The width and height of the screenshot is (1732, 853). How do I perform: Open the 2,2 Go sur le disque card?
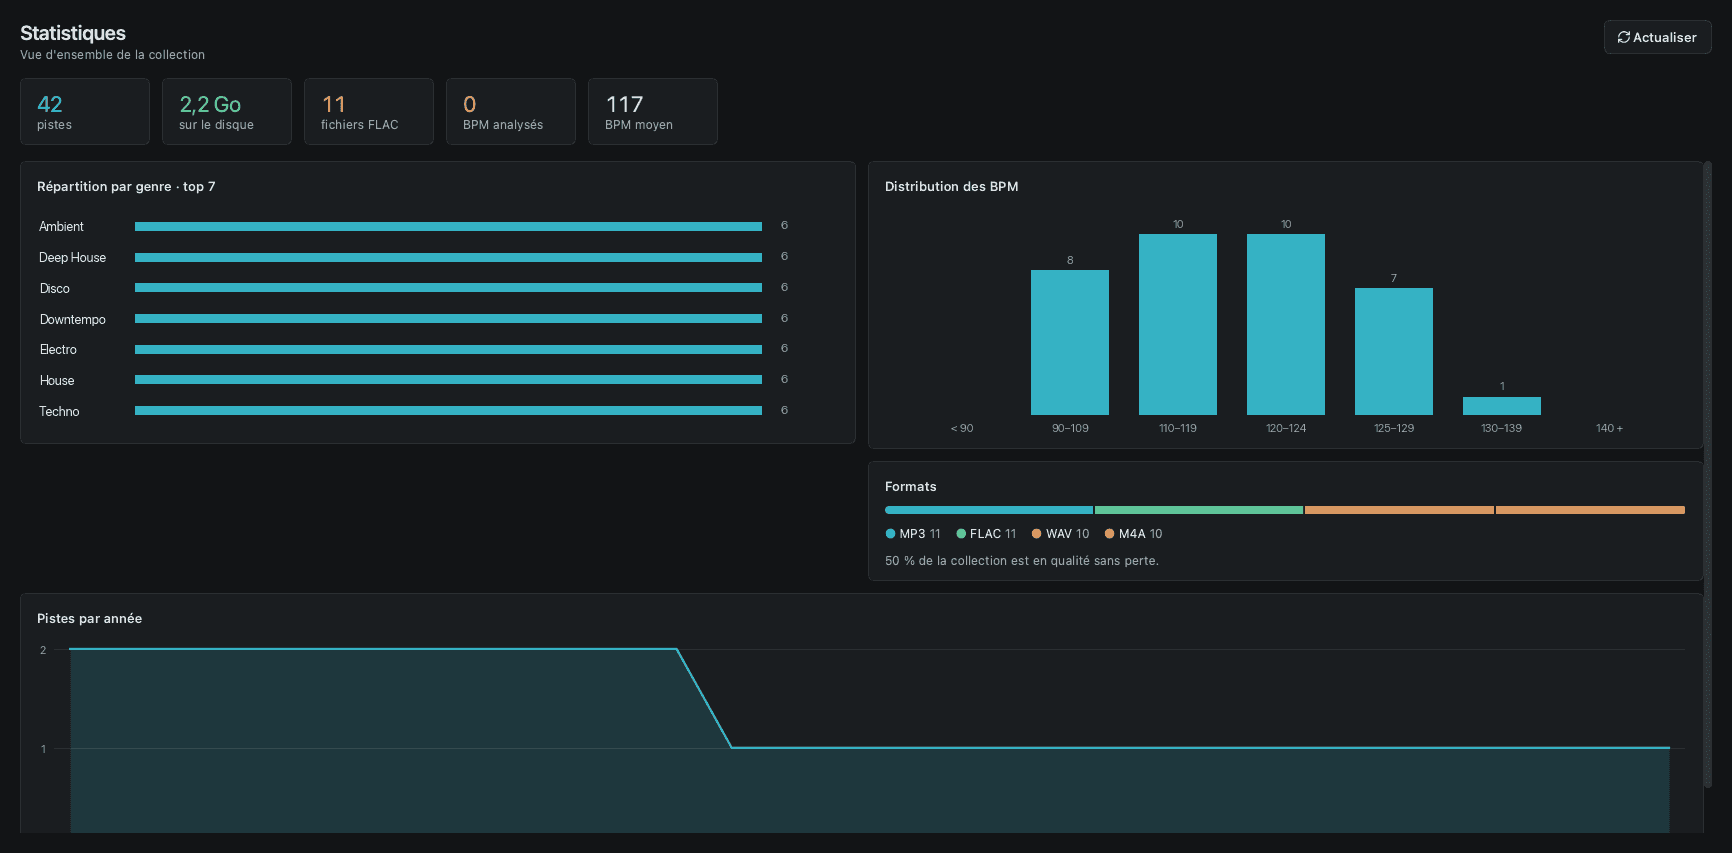click(x=227, y=112)
